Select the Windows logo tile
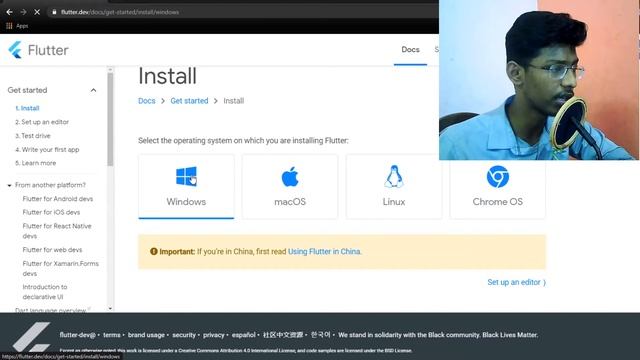Image resolution: width=640 pixels, height=360 pixels. tap(186, 187)
